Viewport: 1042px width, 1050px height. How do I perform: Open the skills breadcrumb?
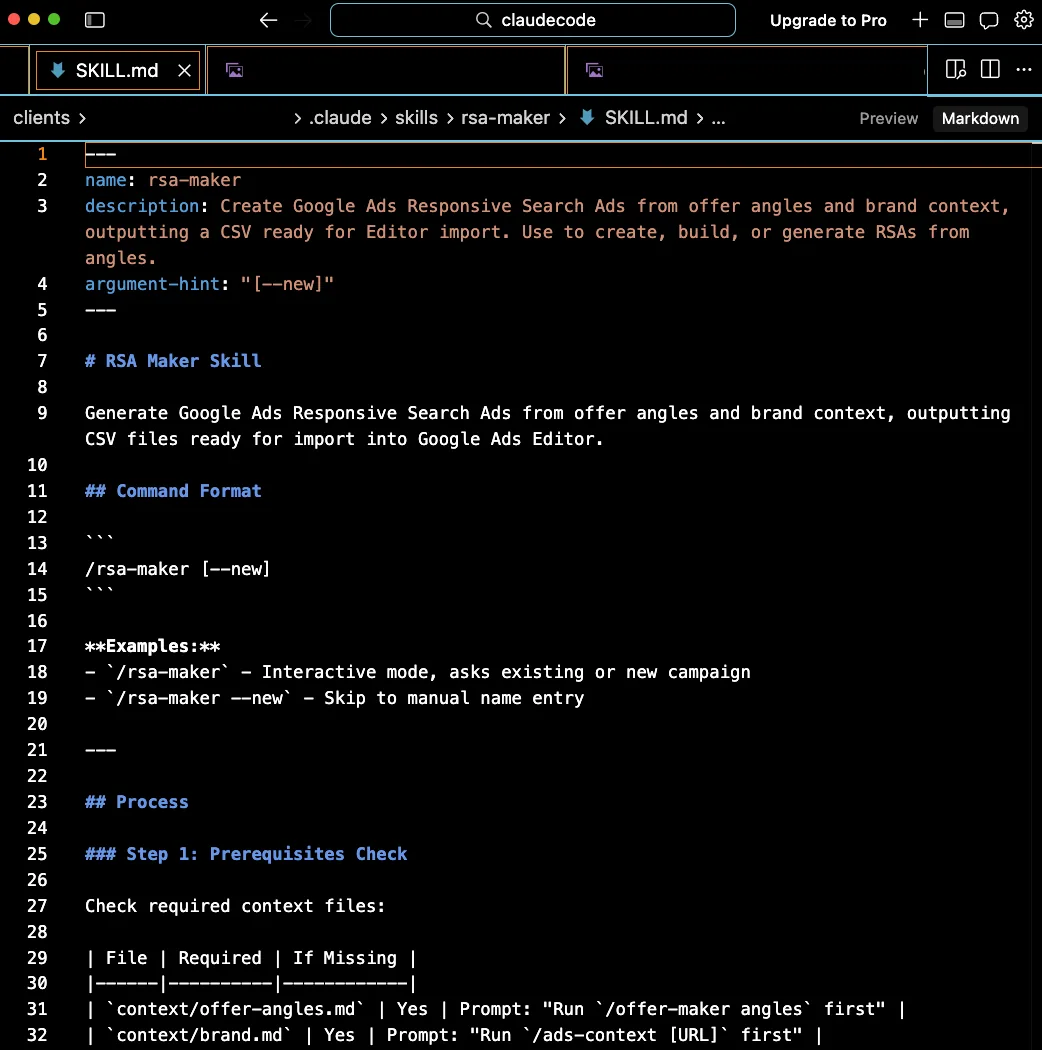(x=416, y=118)
